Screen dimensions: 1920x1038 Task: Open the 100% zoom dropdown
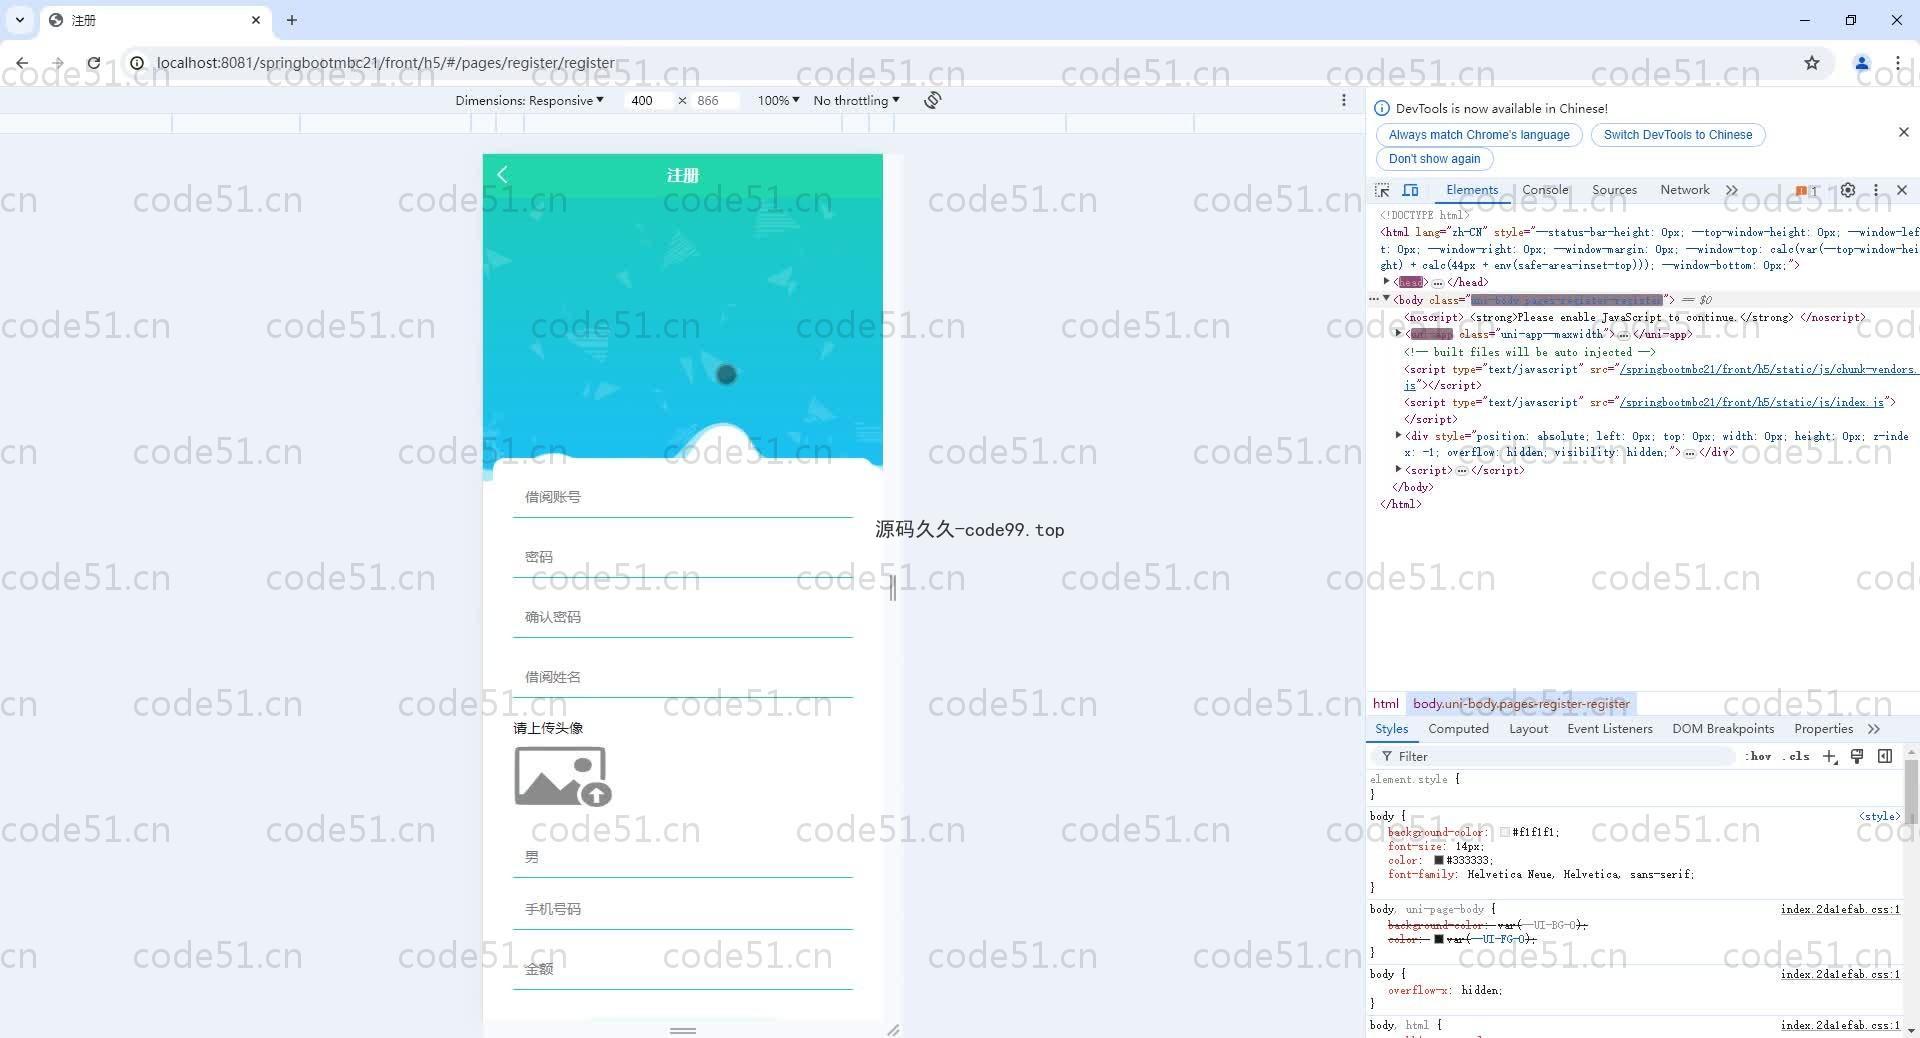(778, 100)
